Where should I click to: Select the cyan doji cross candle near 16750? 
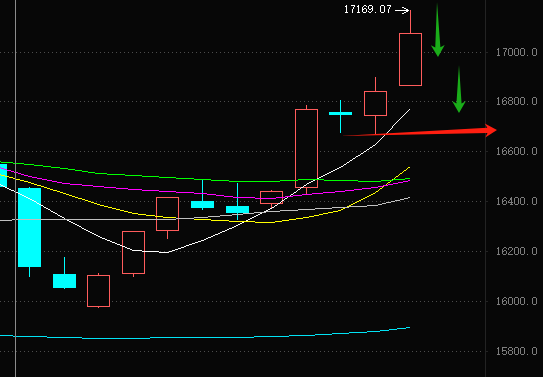(x=340, y=114)
